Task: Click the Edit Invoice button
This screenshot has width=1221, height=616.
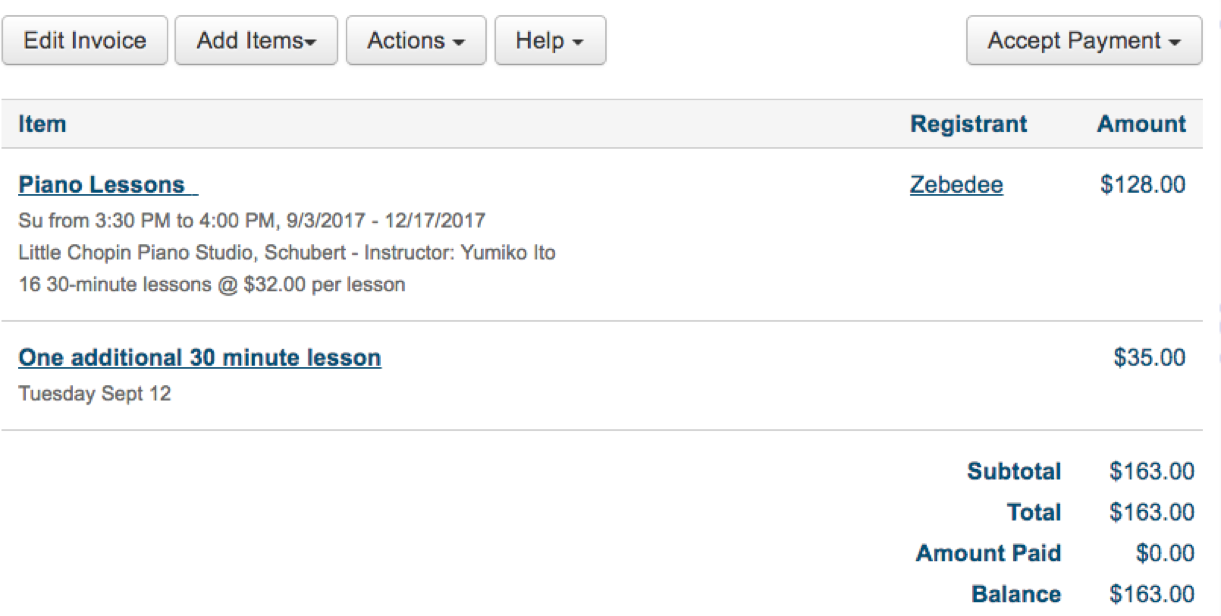Action: 85,41
